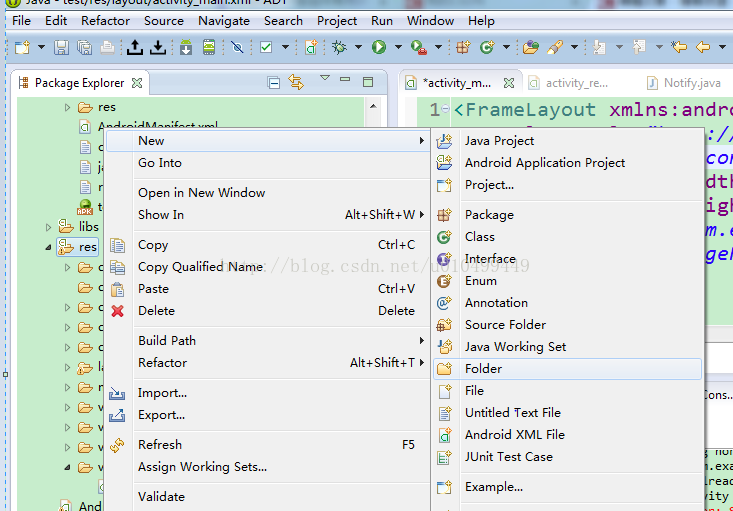
Task: Toggle Link with Editor in Package Explorer
Action: (296, 82)
